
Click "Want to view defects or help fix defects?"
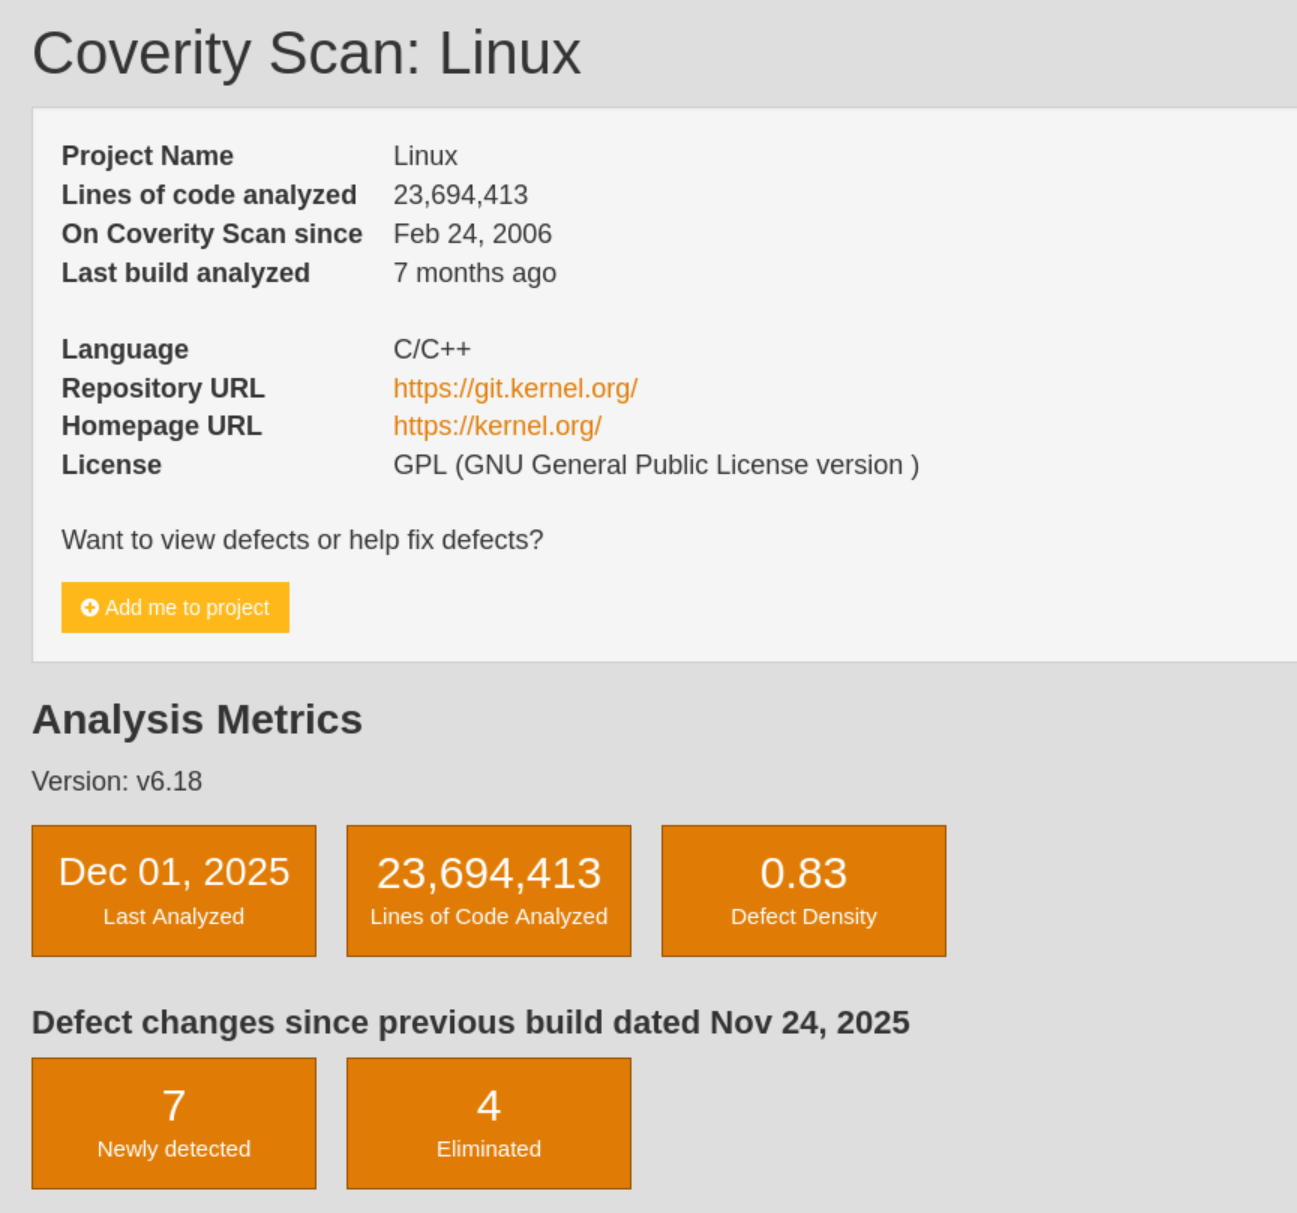pos(302,540)
